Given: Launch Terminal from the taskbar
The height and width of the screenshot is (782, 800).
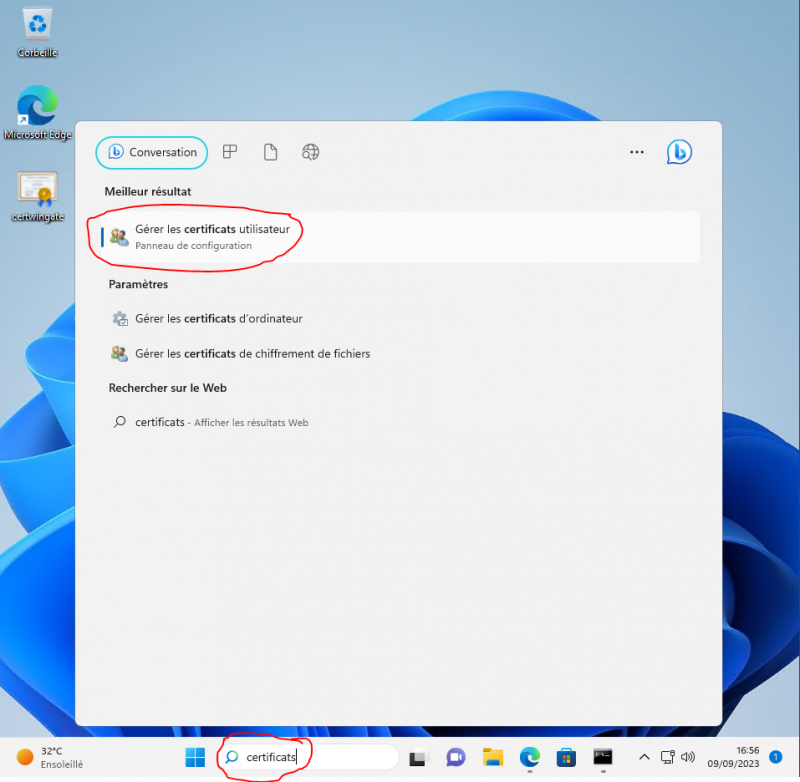Looking at the screenshot, I should pos(602,757).
